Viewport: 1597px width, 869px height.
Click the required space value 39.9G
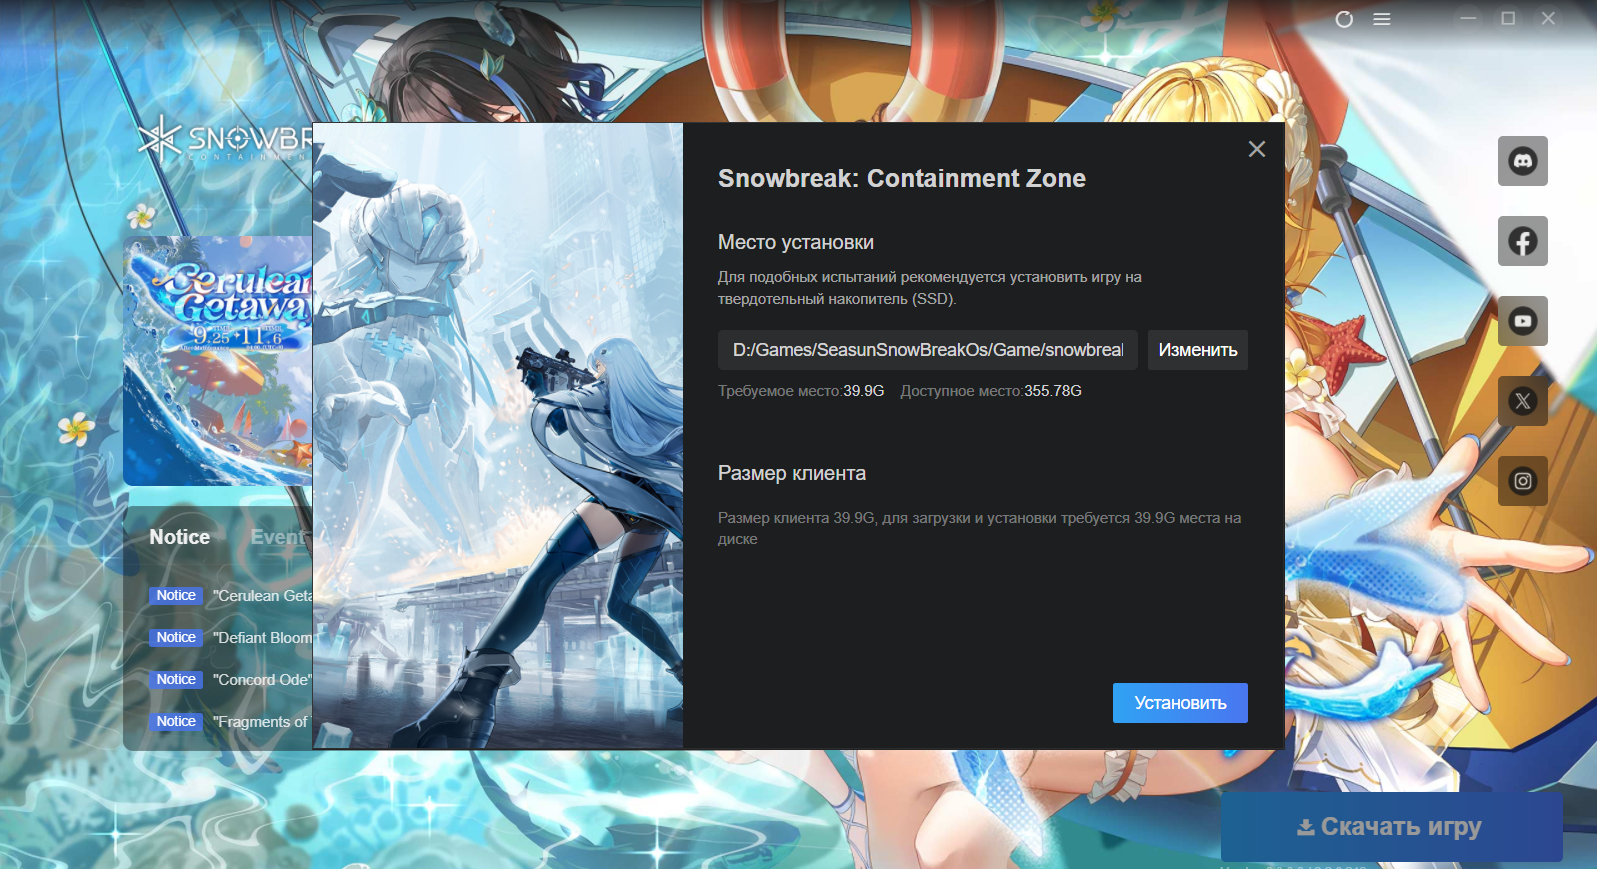coord(864,391)
